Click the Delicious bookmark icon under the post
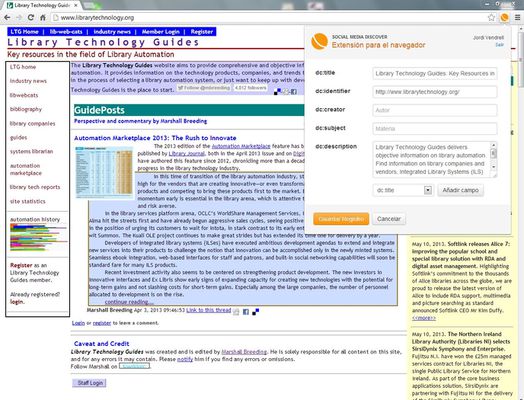Viewport: 524px width, 400px height. click(256, 312)
